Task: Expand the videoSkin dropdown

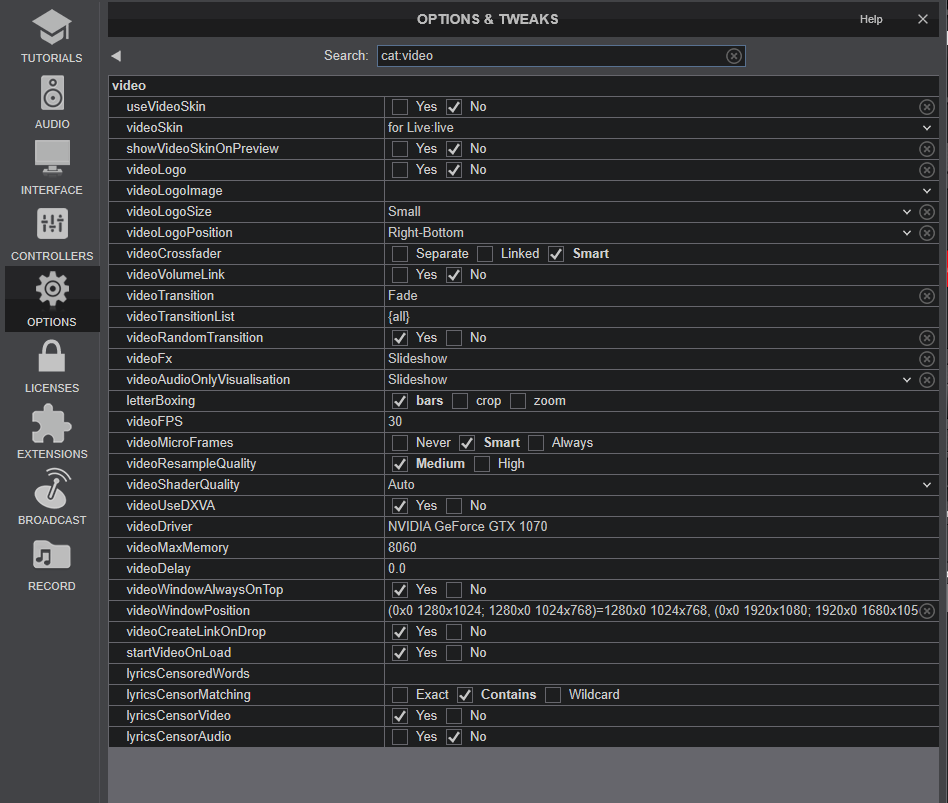Action: (927, 128)
